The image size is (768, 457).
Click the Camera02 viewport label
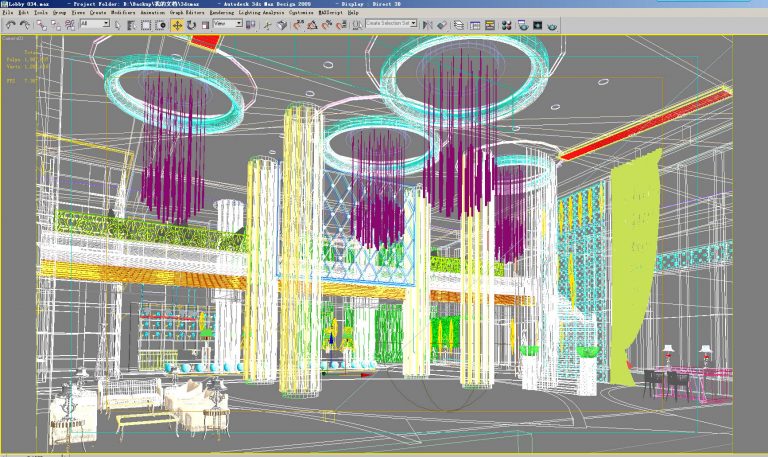pos(13,38)
